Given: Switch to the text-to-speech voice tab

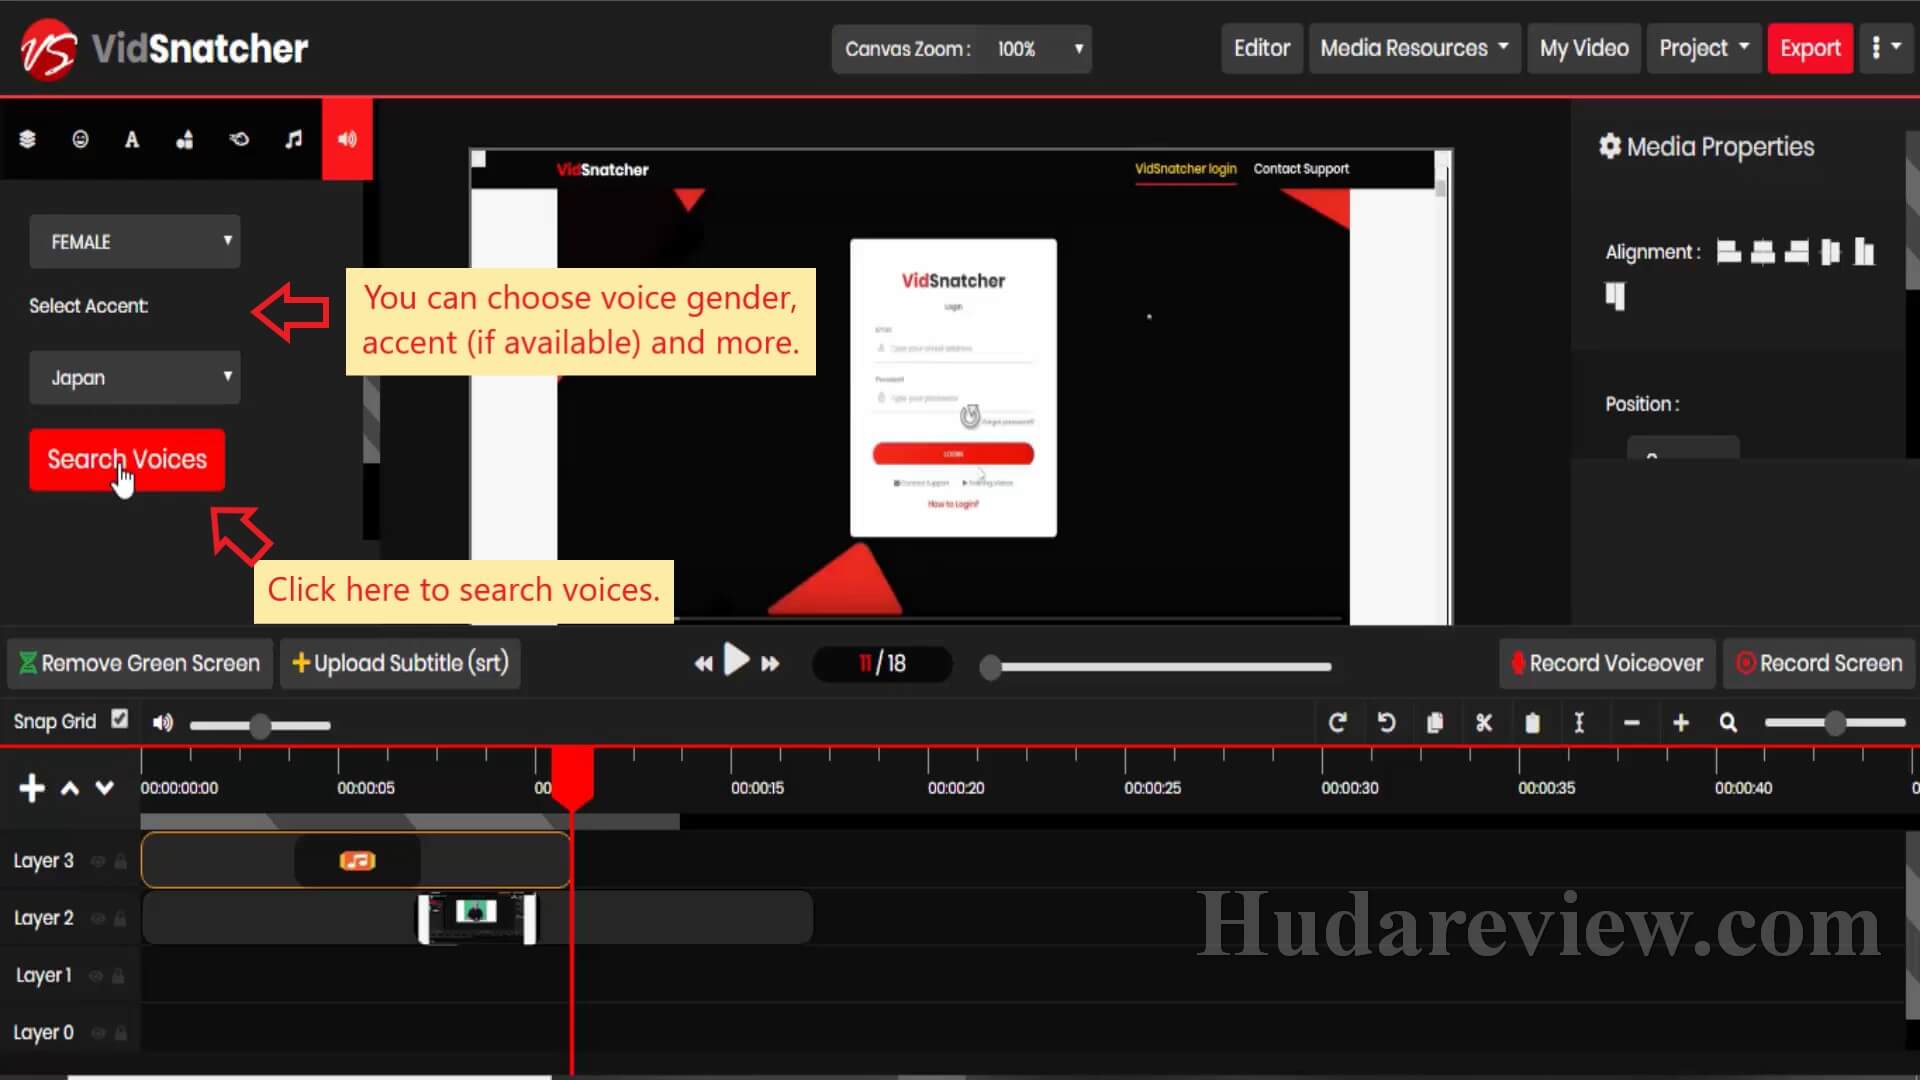Looking at the screenshot, I should [x=347, y=139].
